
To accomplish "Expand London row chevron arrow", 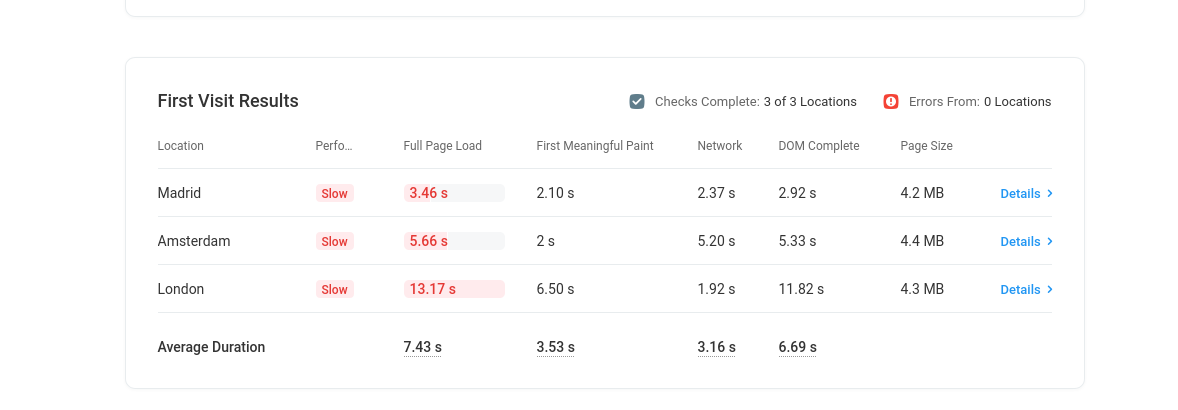I will (x=1050, y=289).
